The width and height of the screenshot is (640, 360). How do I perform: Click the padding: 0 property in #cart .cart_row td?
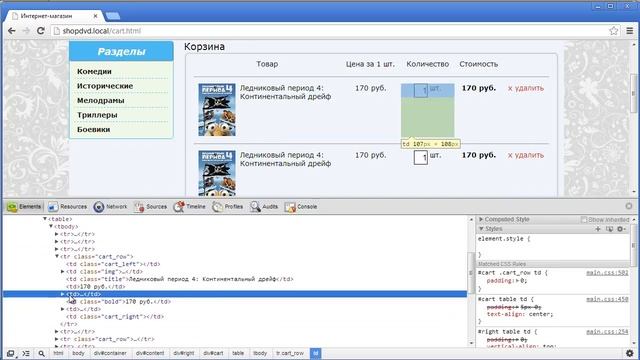(x=507, y=281)
